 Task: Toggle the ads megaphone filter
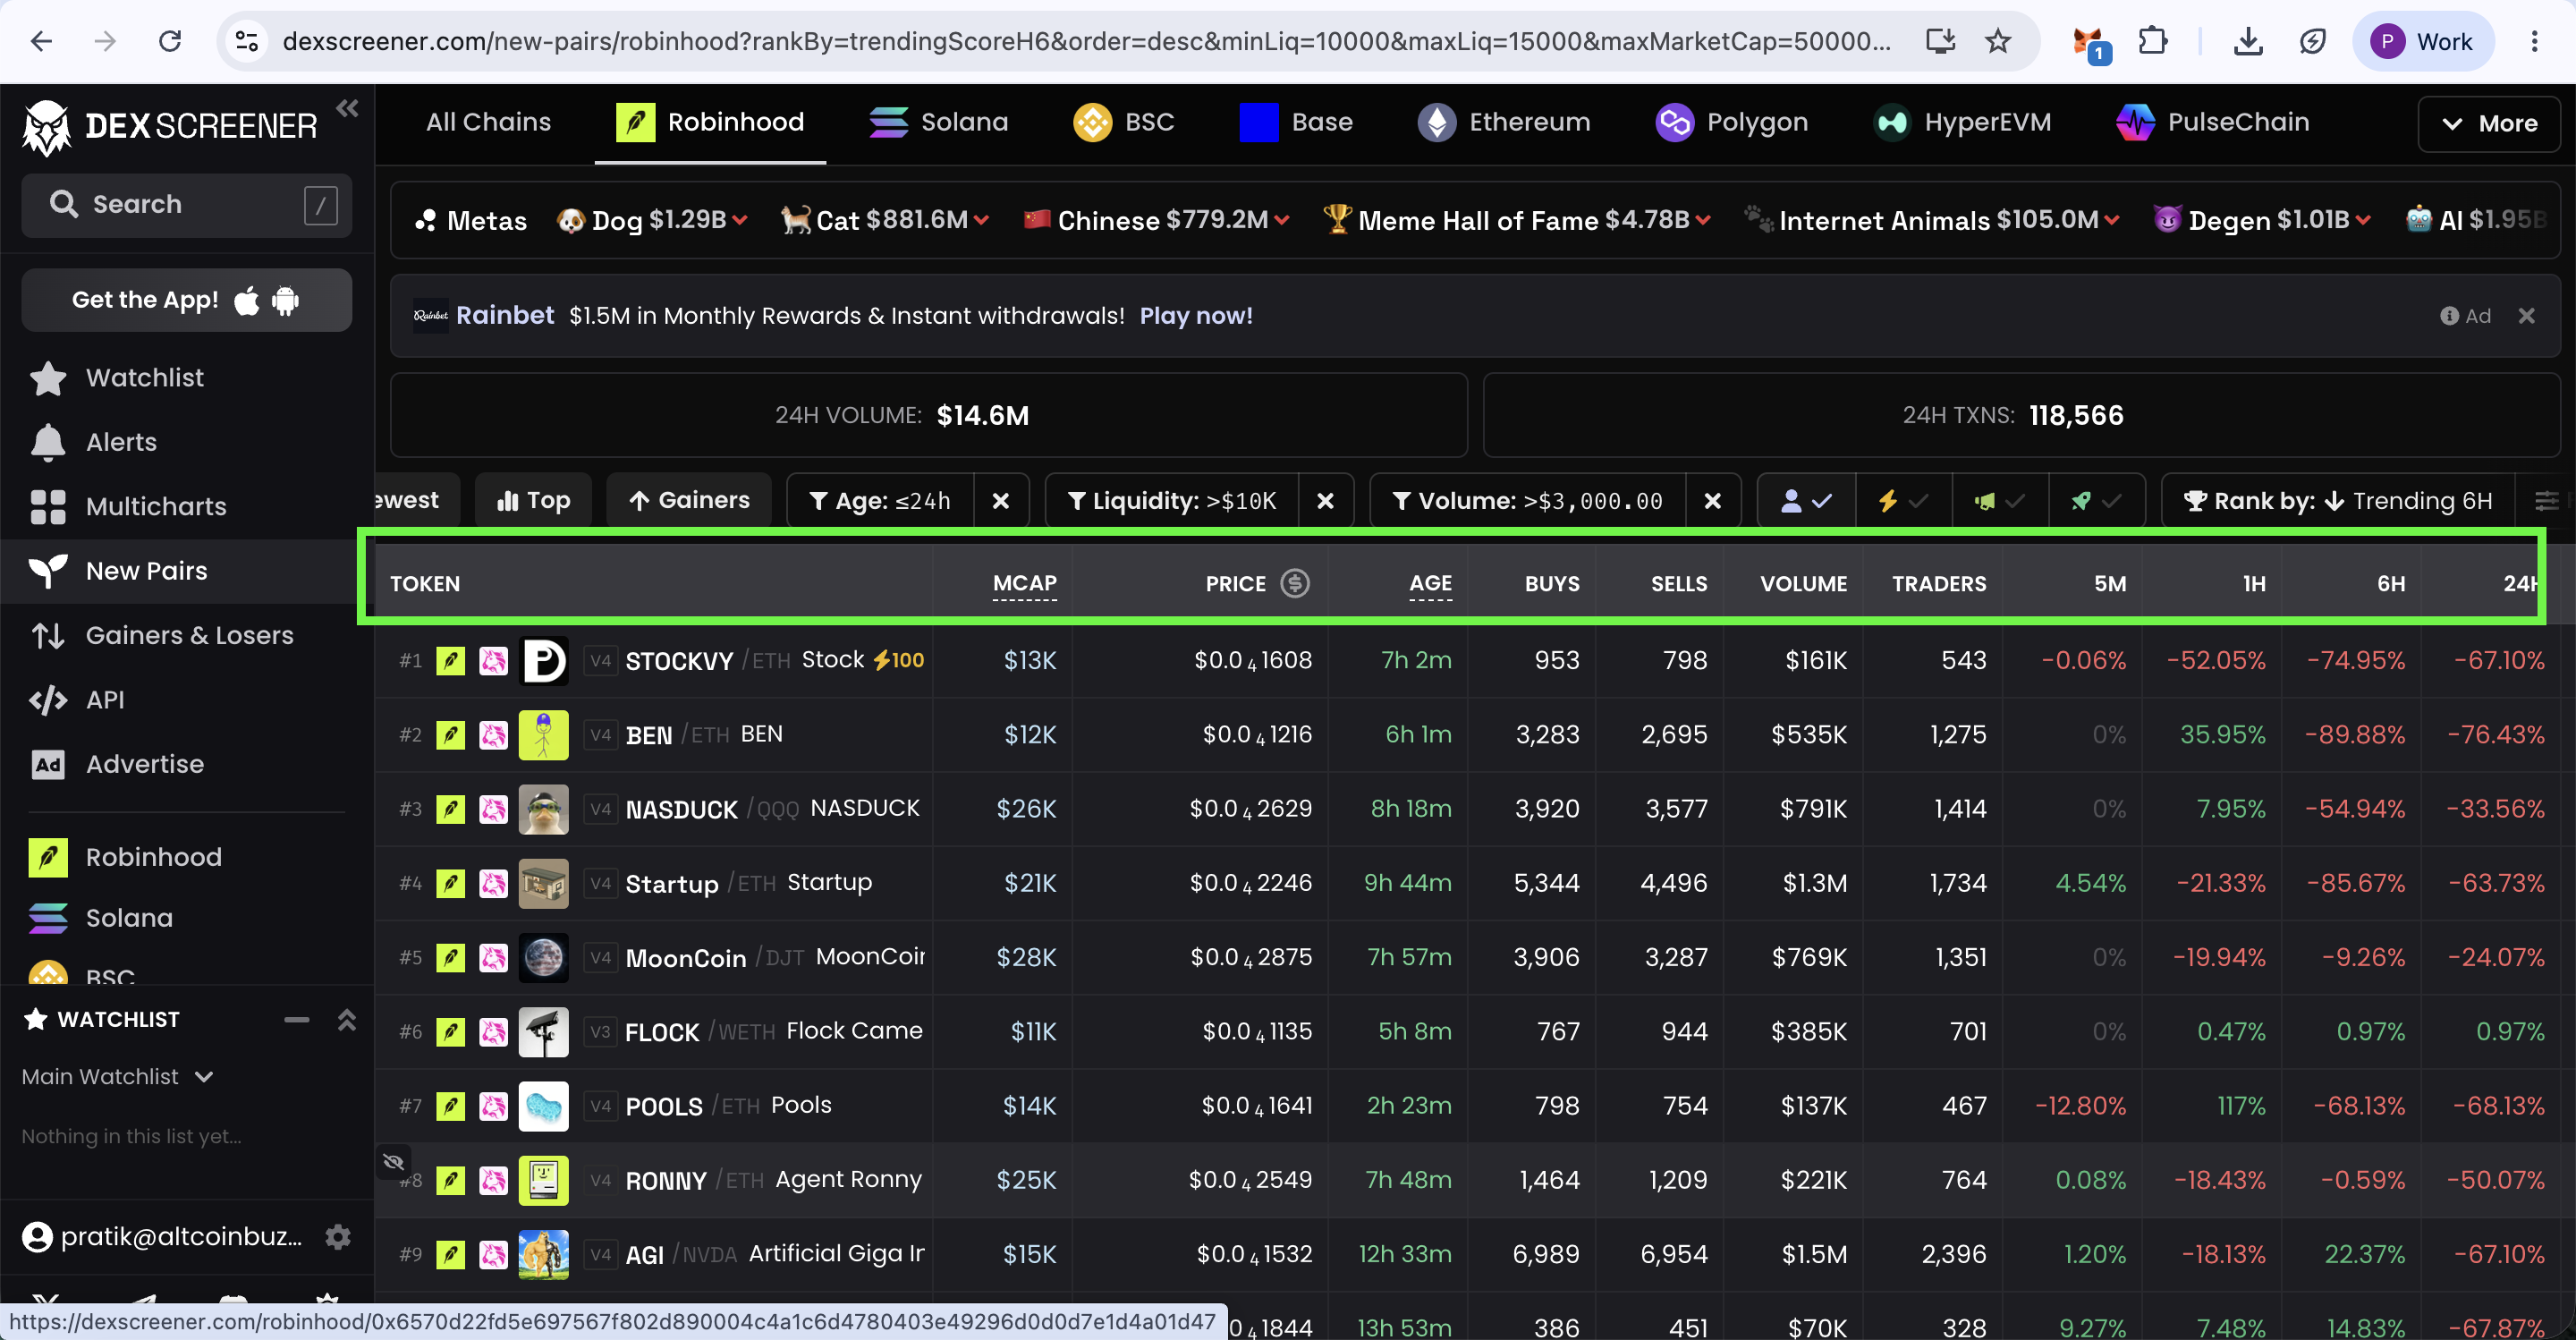click(1999, 501)
